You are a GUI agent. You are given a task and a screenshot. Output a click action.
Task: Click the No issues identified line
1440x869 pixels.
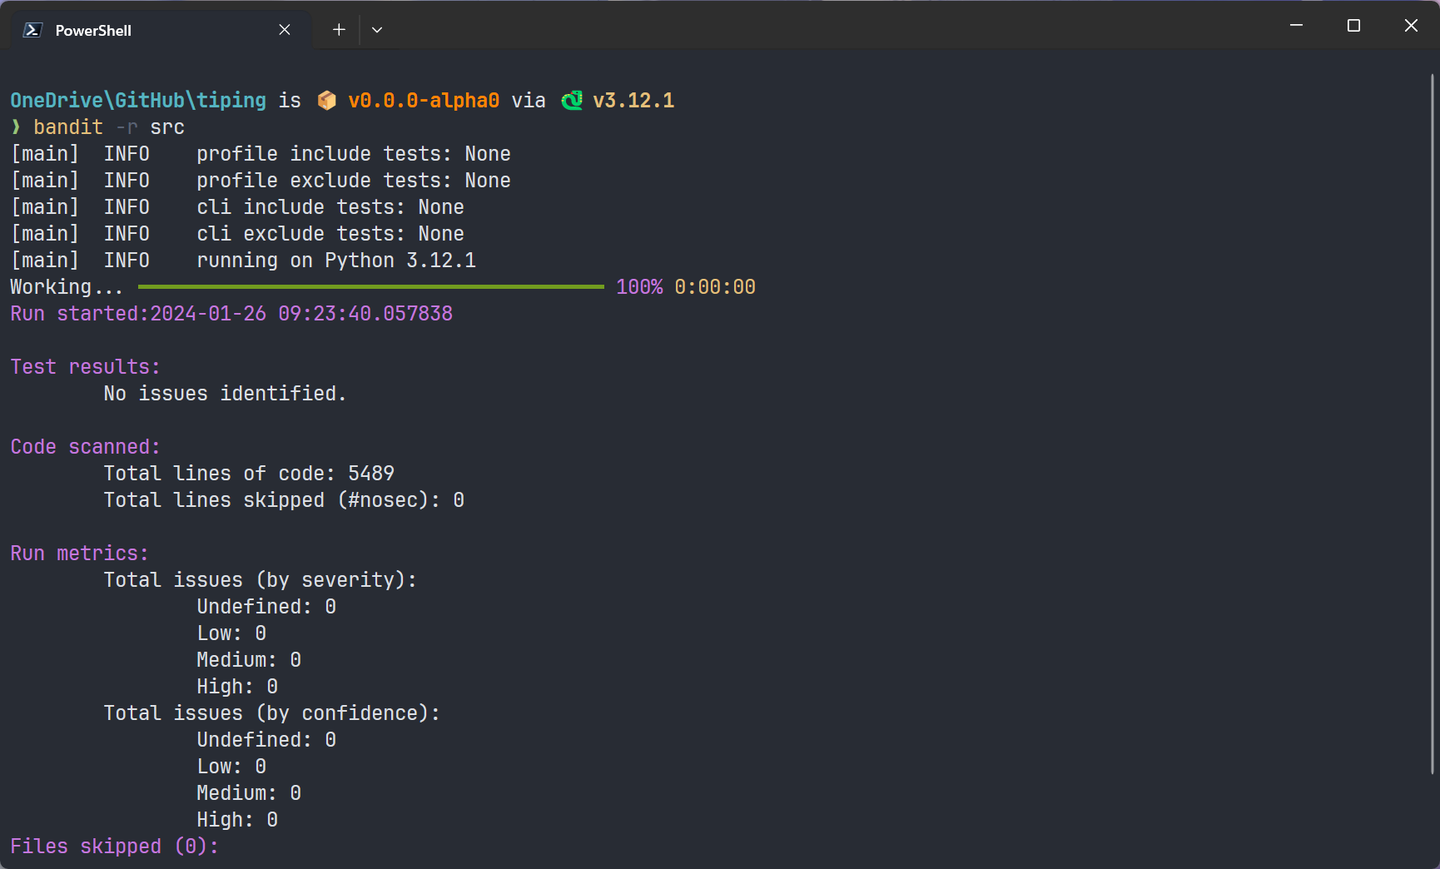[225, 393]
